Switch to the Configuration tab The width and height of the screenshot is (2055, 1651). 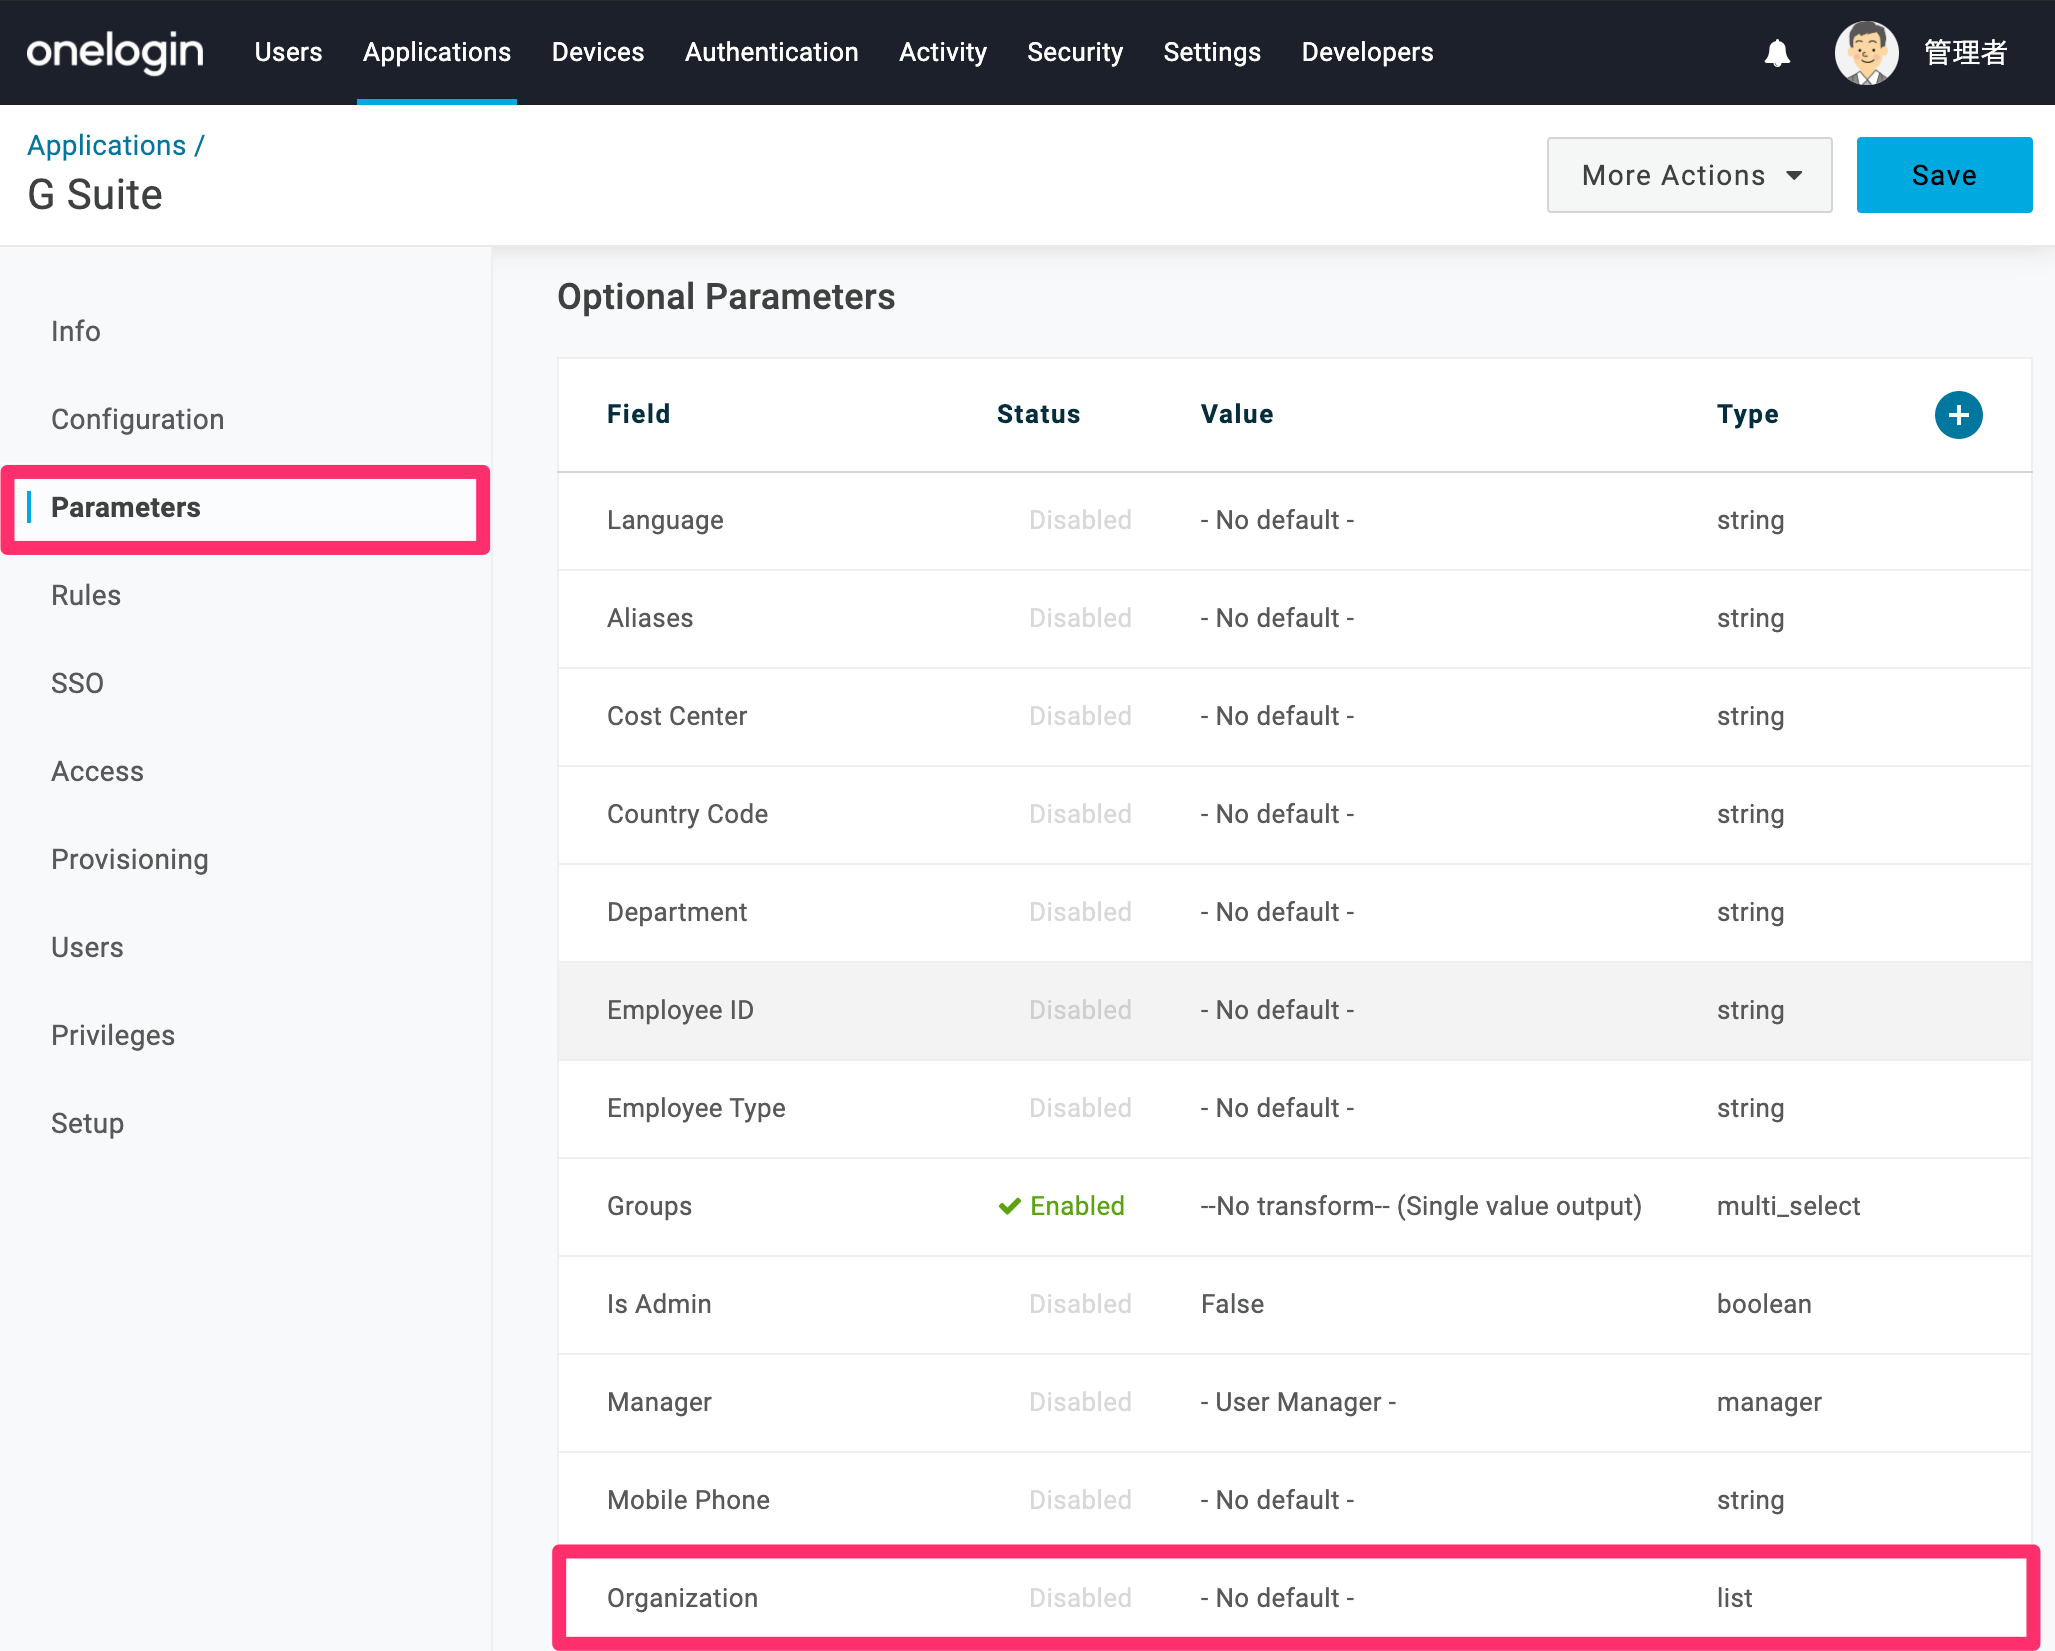137,419
